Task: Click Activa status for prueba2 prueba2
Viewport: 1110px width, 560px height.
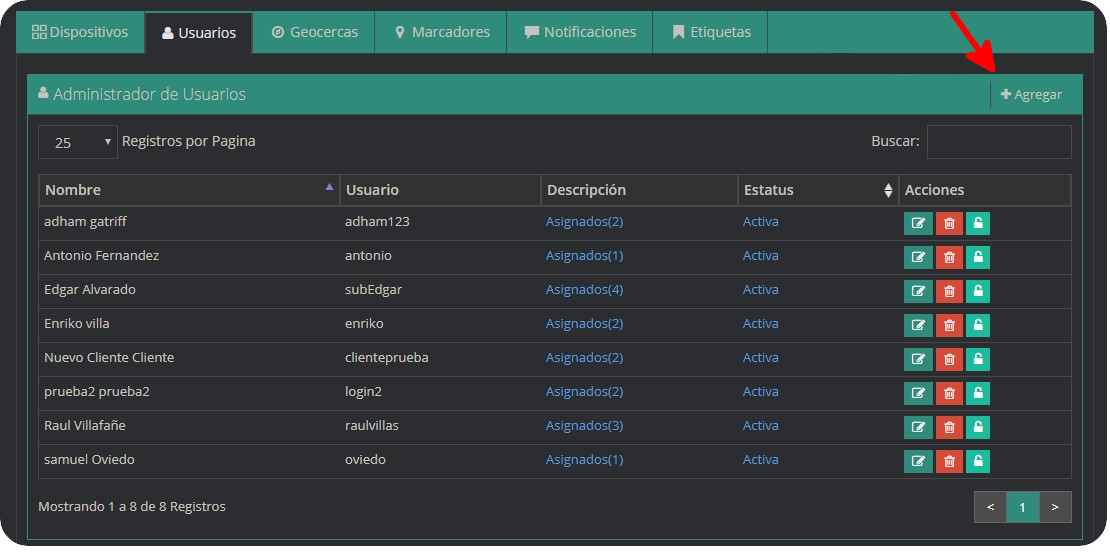Action: click(x=760, y=392)
